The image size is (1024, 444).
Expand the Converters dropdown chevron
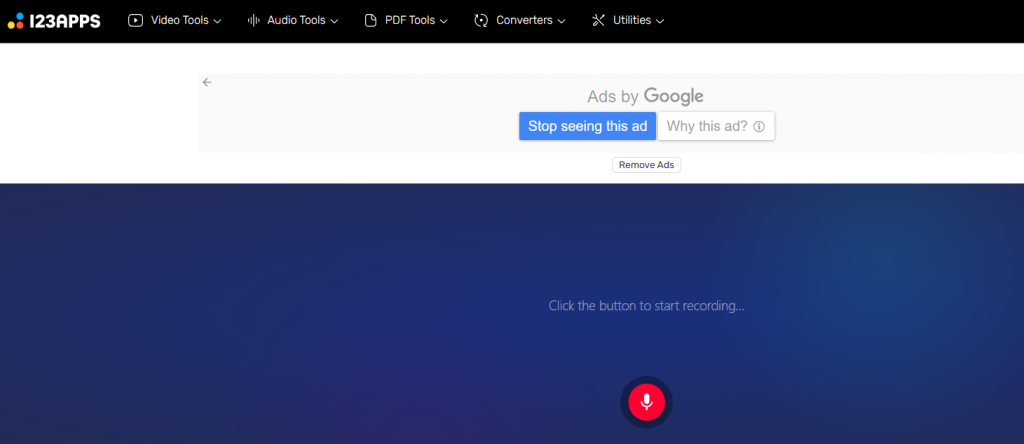point(561,21)
